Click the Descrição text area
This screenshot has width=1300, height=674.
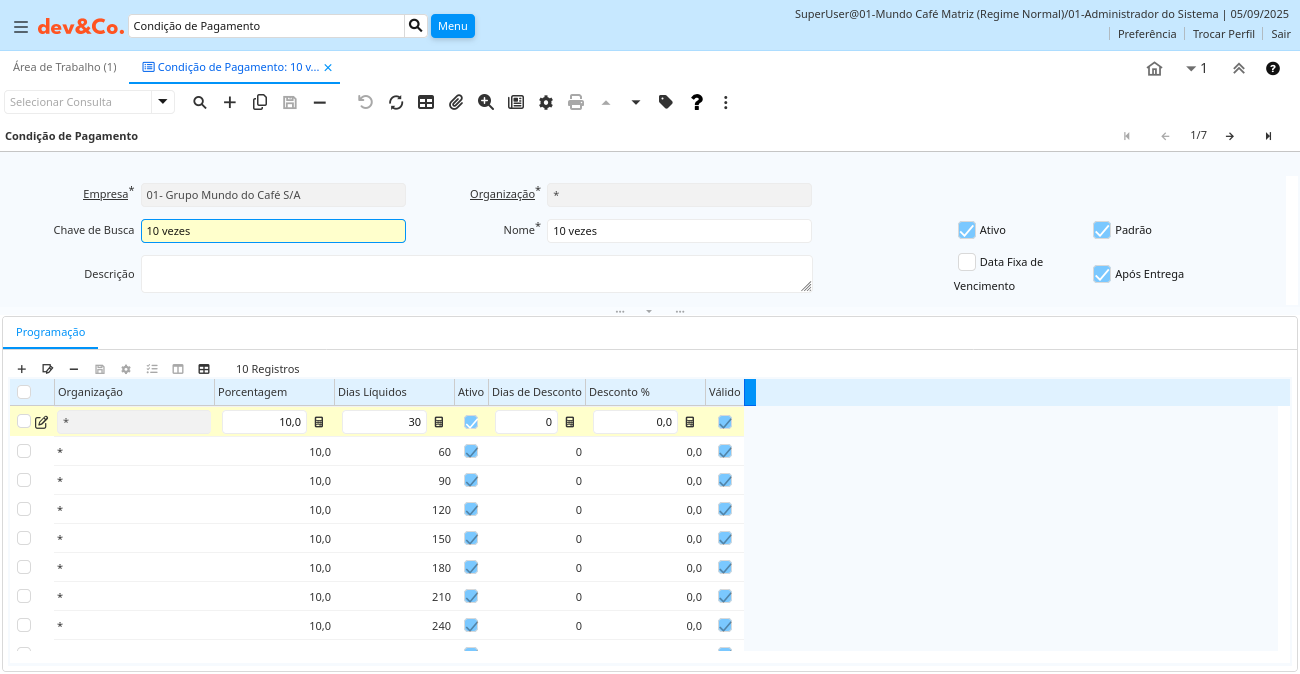tap(476, 274)
